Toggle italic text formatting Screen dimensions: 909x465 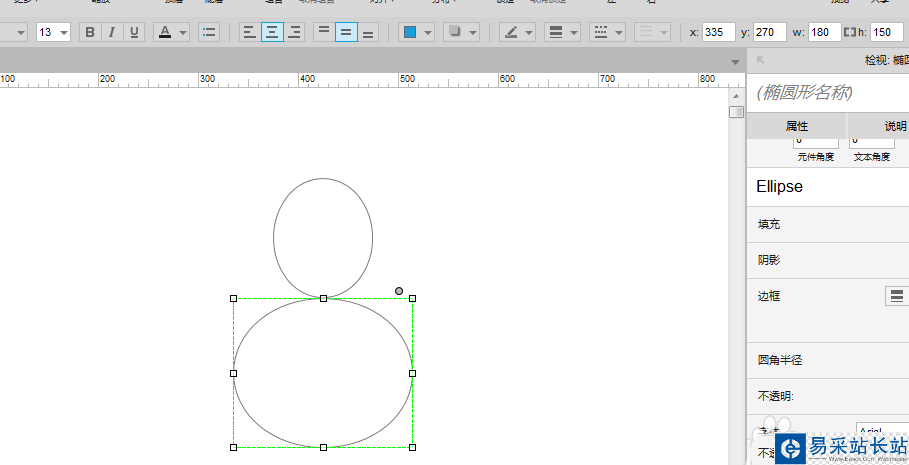[x=112, y=32]
